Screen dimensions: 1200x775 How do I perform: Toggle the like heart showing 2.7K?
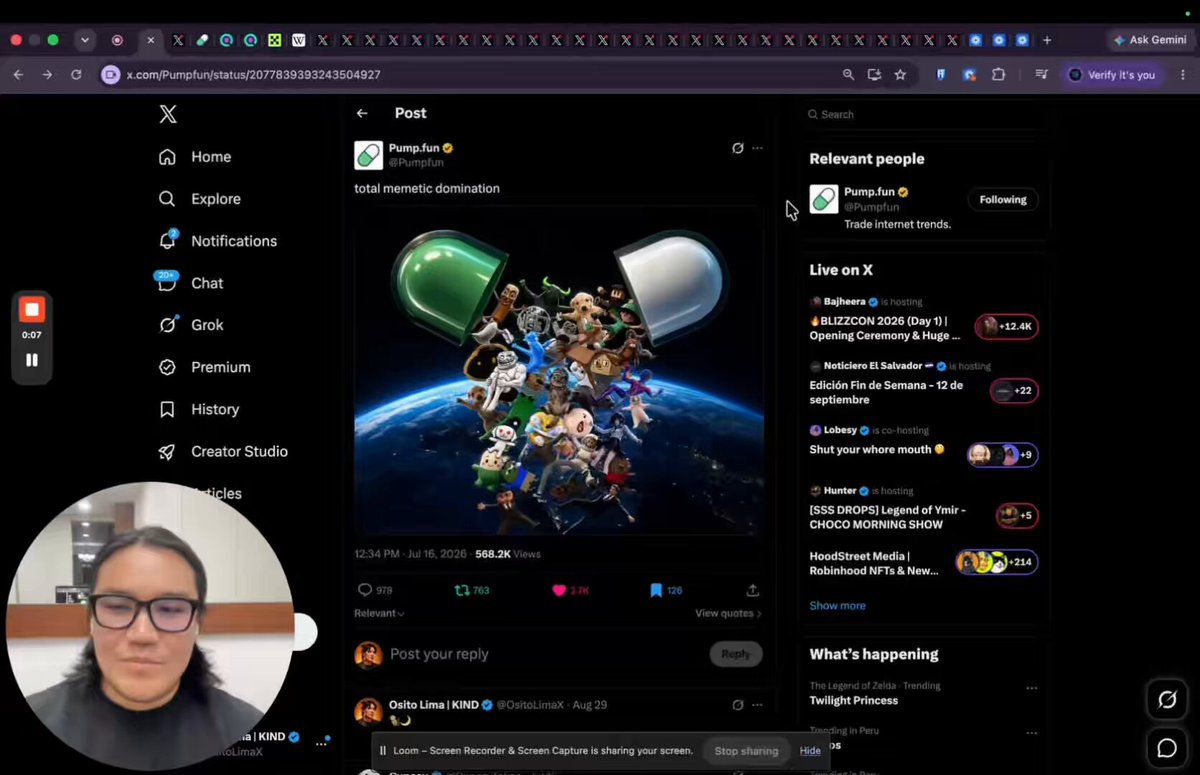pyautogui.click(x=570, y=590)
